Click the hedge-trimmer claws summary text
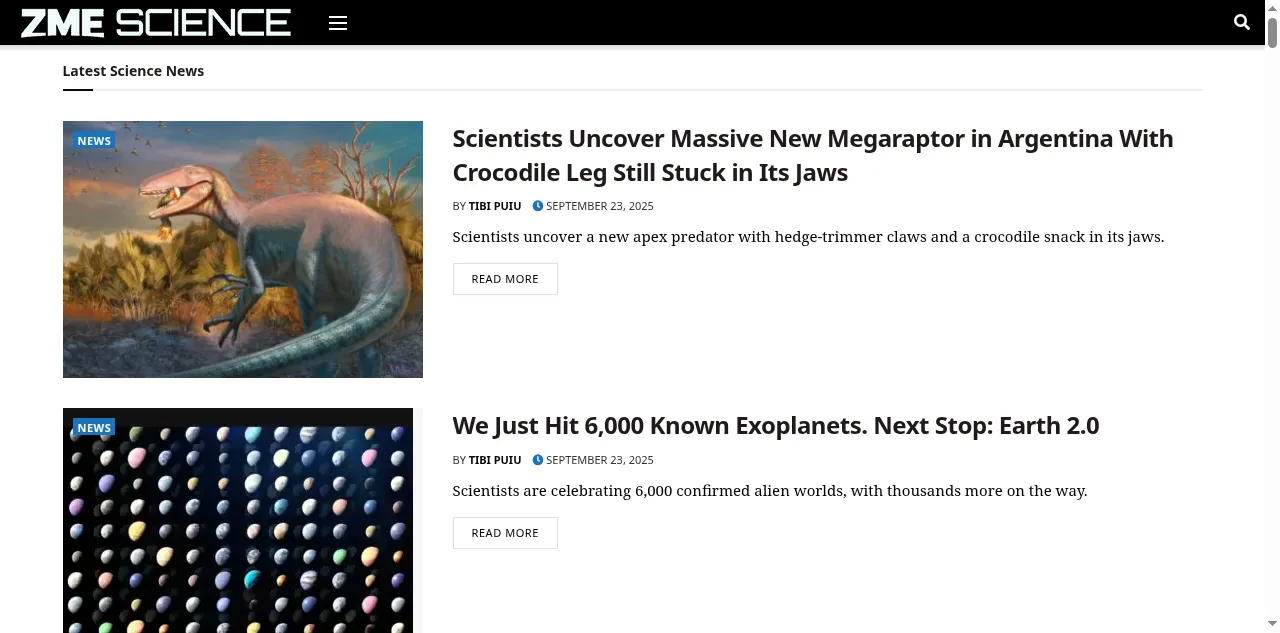Image resolution: width=1280 pixels, height=633 pixels. [x=808, y=237]
